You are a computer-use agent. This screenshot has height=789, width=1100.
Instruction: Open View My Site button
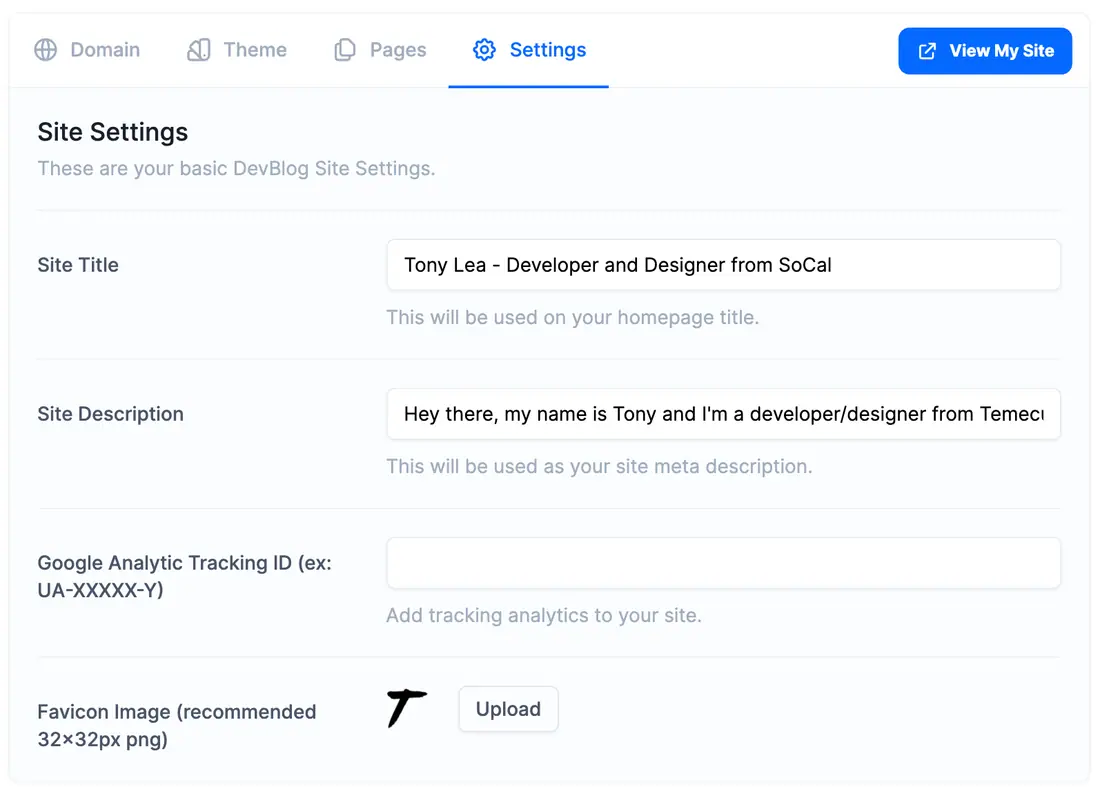[985, 50]
